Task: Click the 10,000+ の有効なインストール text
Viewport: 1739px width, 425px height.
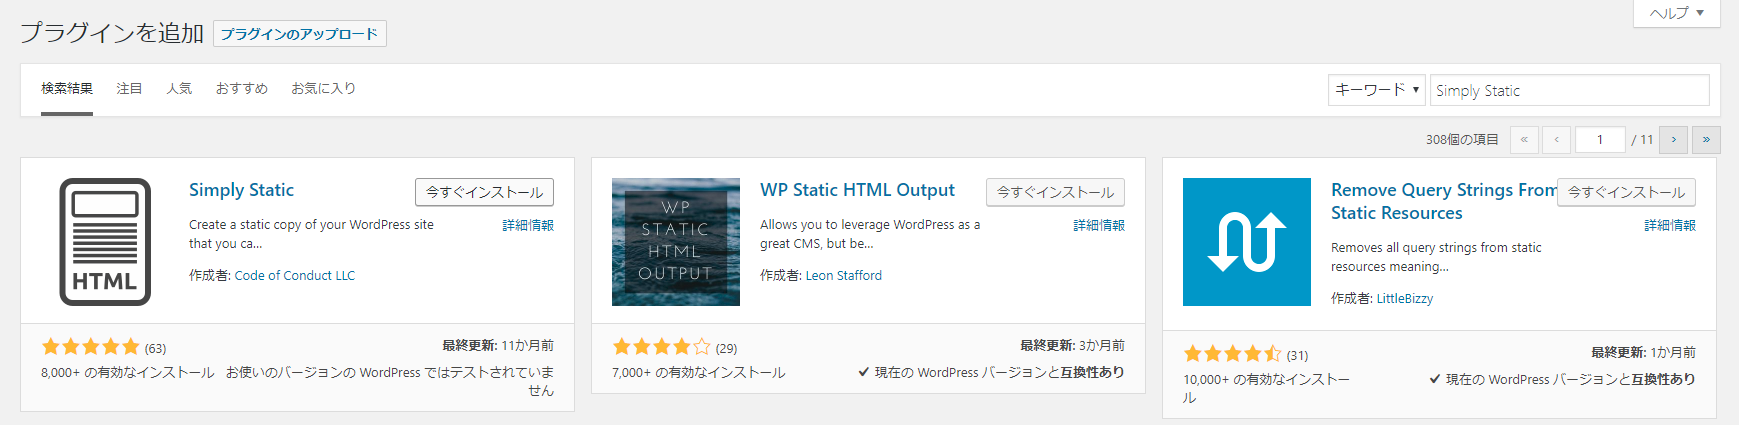Action: coord(1266,389)
